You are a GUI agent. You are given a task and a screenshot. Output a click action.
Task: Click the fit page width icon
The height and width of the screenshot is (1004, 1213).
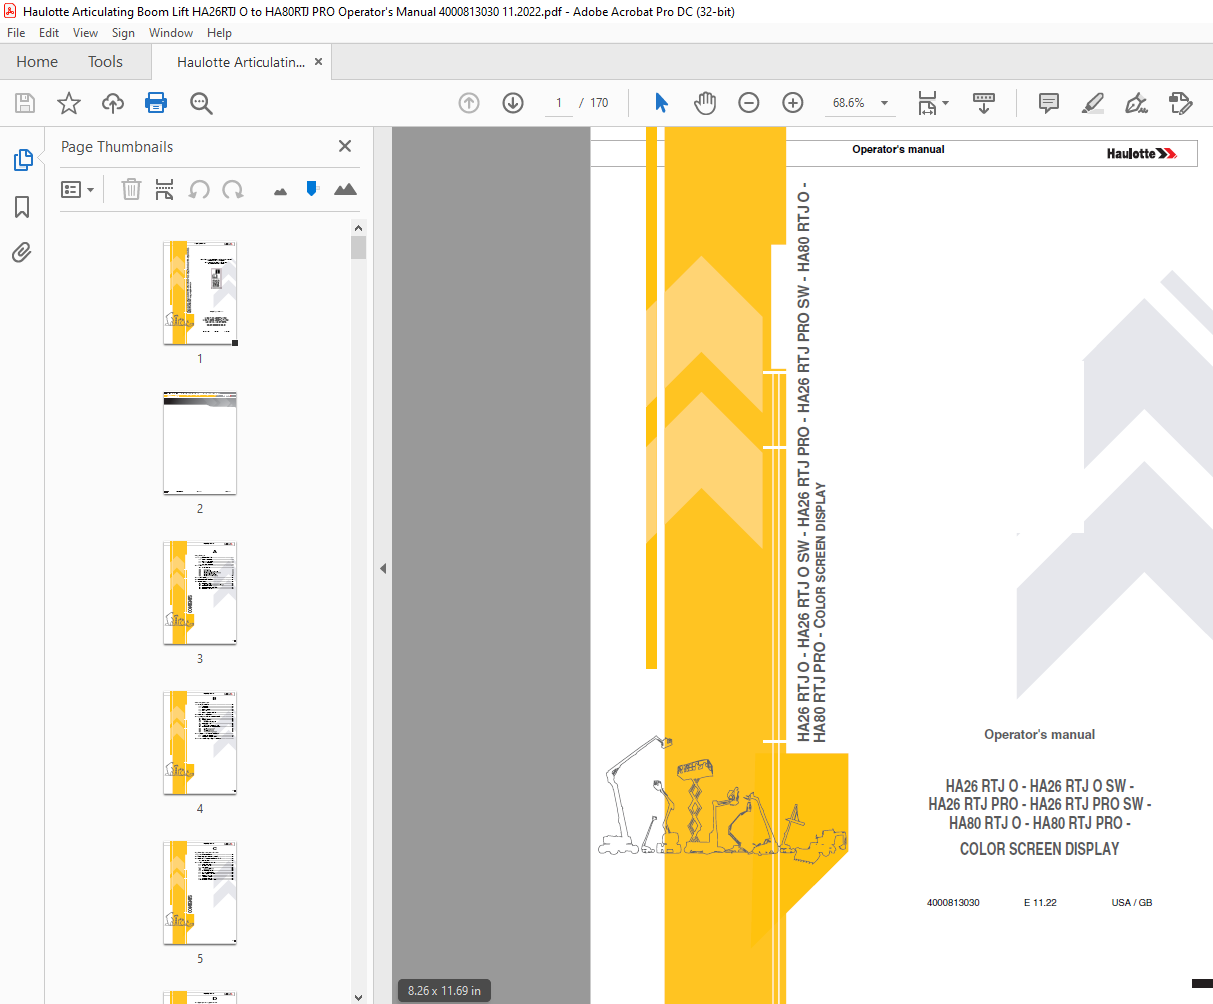pos(928,103)
